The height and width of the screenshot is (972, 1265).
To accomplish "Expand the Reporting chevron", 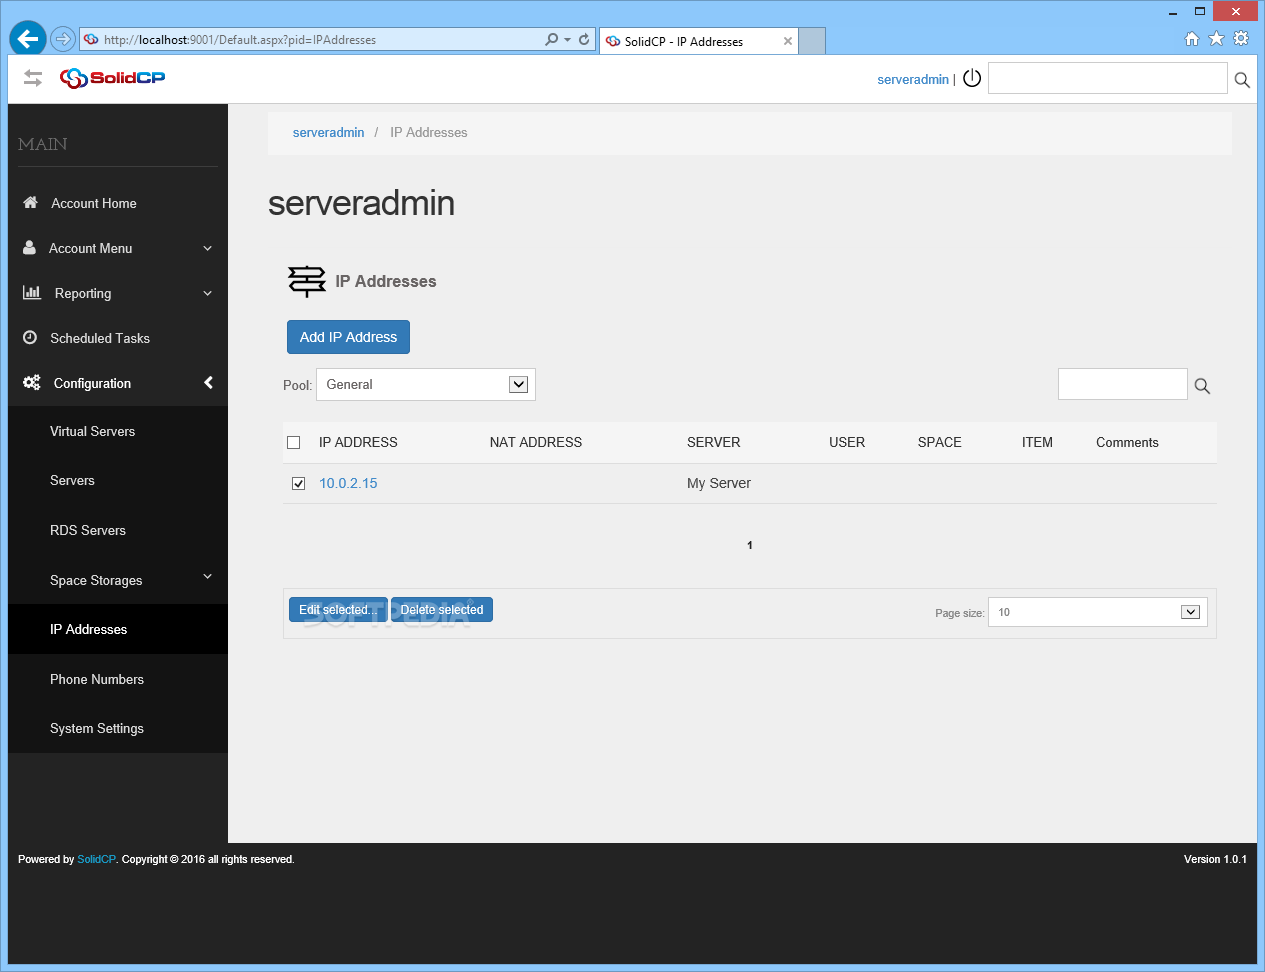I will tap(208, 293).
